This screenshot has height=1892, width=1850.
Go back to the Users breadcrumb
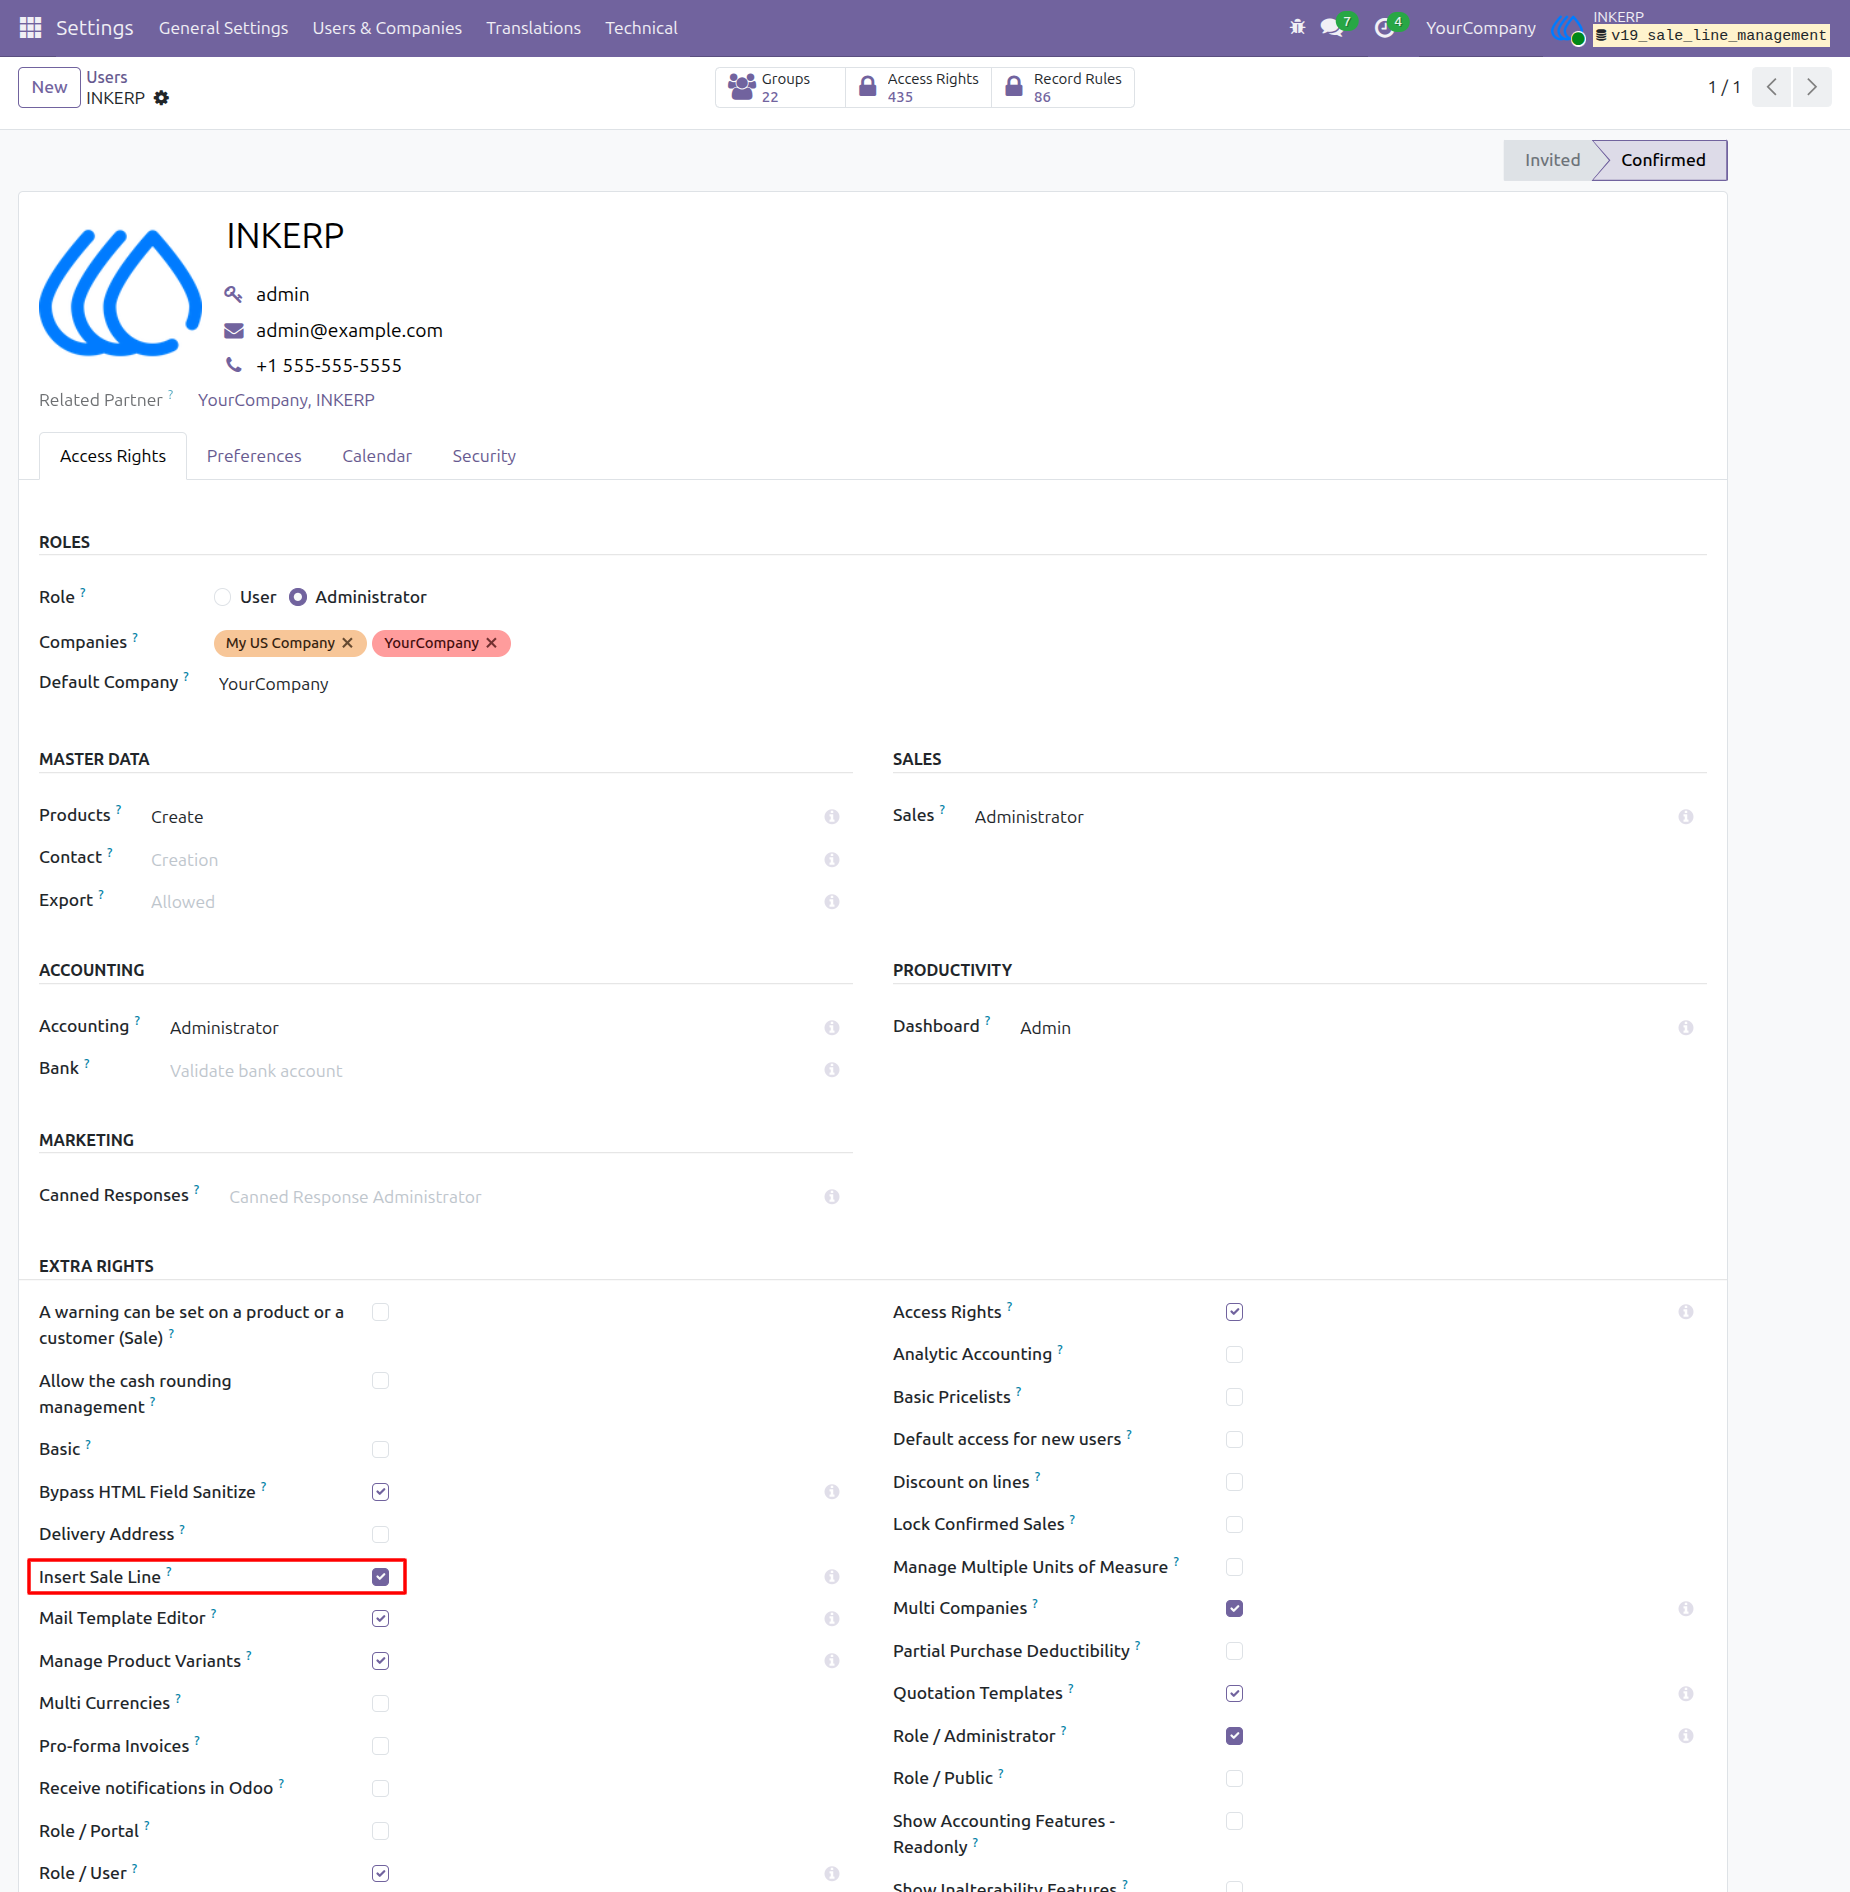(x=107, y=77)
